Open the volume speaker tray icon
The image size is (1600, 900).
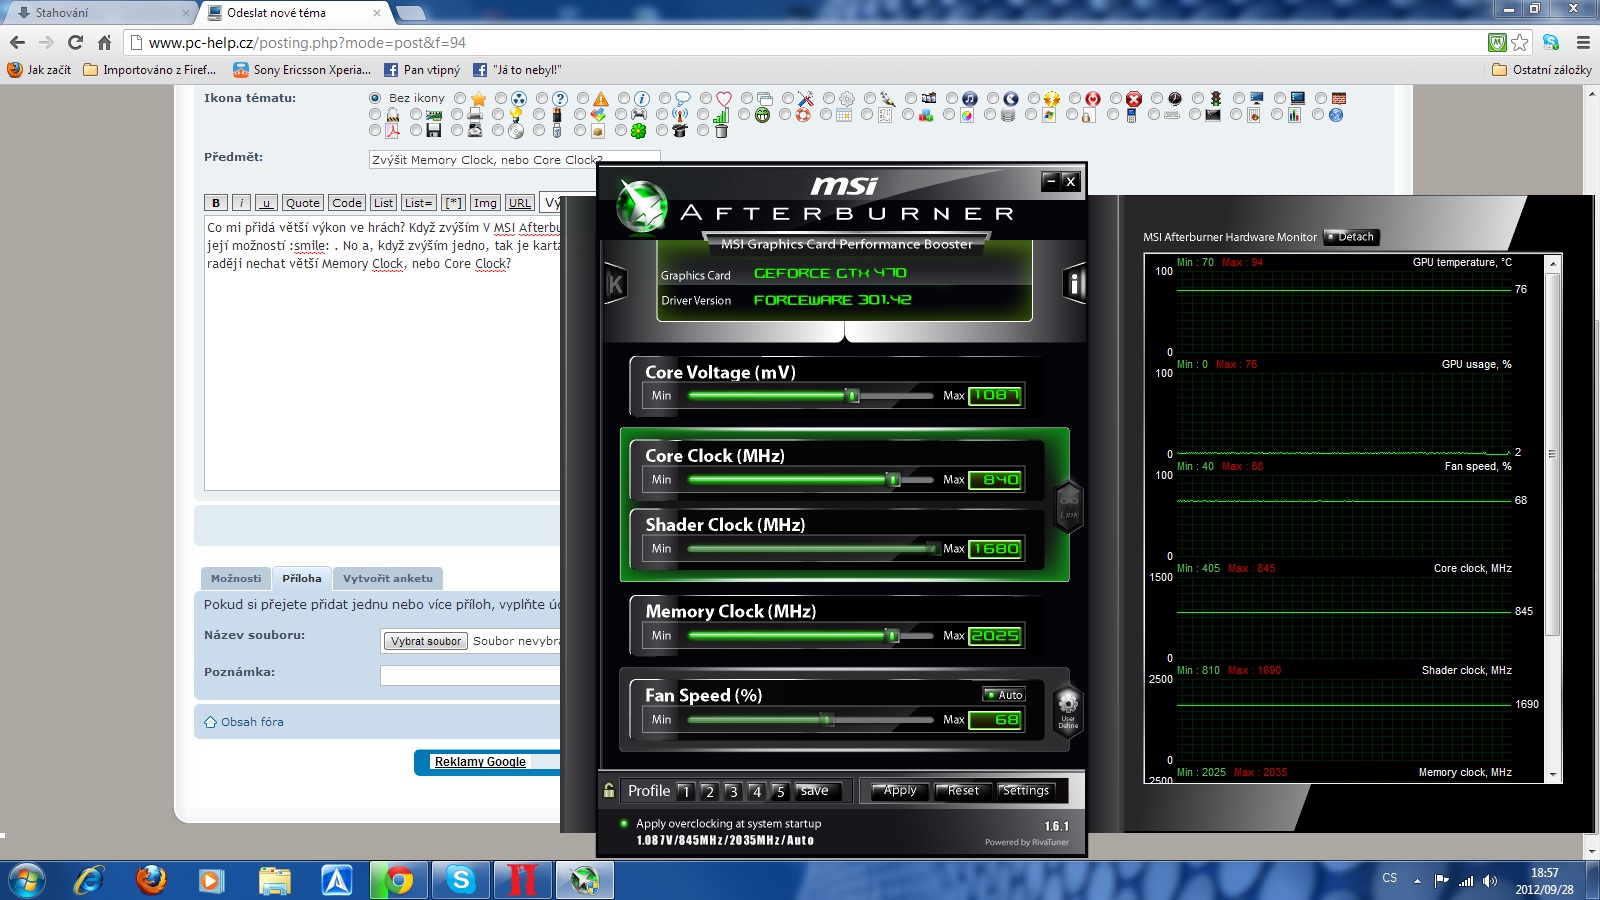tap(1490, 881)
